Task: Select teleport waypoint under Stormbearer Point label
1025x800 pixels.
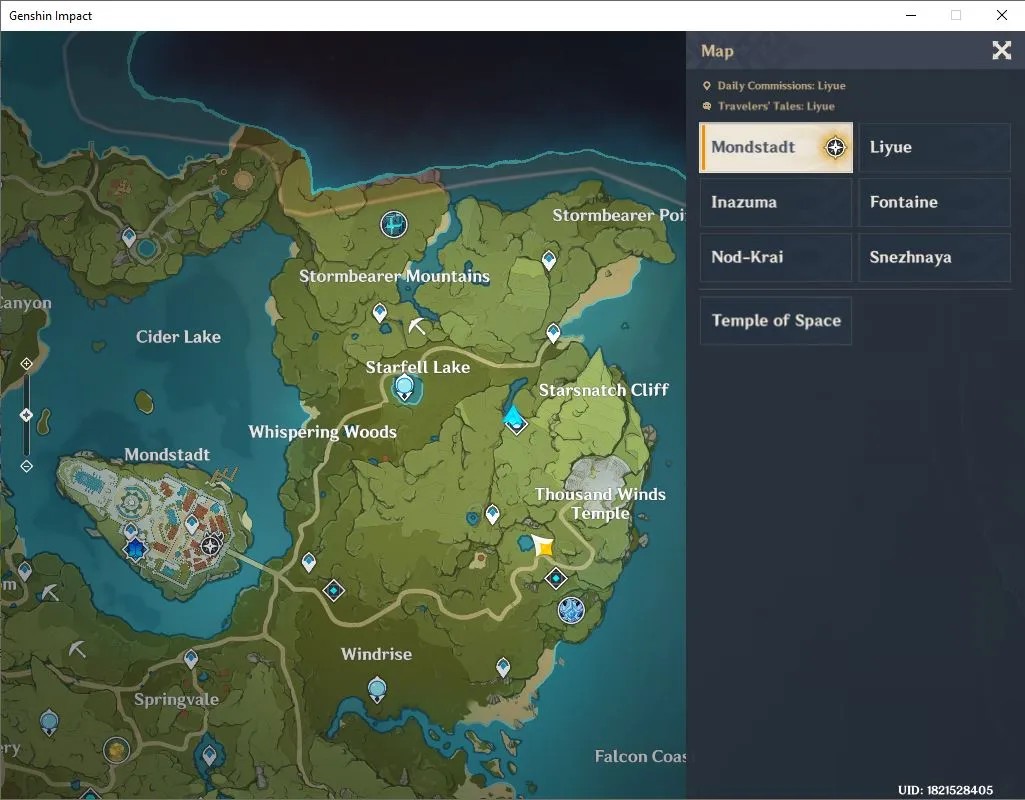Action: coord(549,260)
